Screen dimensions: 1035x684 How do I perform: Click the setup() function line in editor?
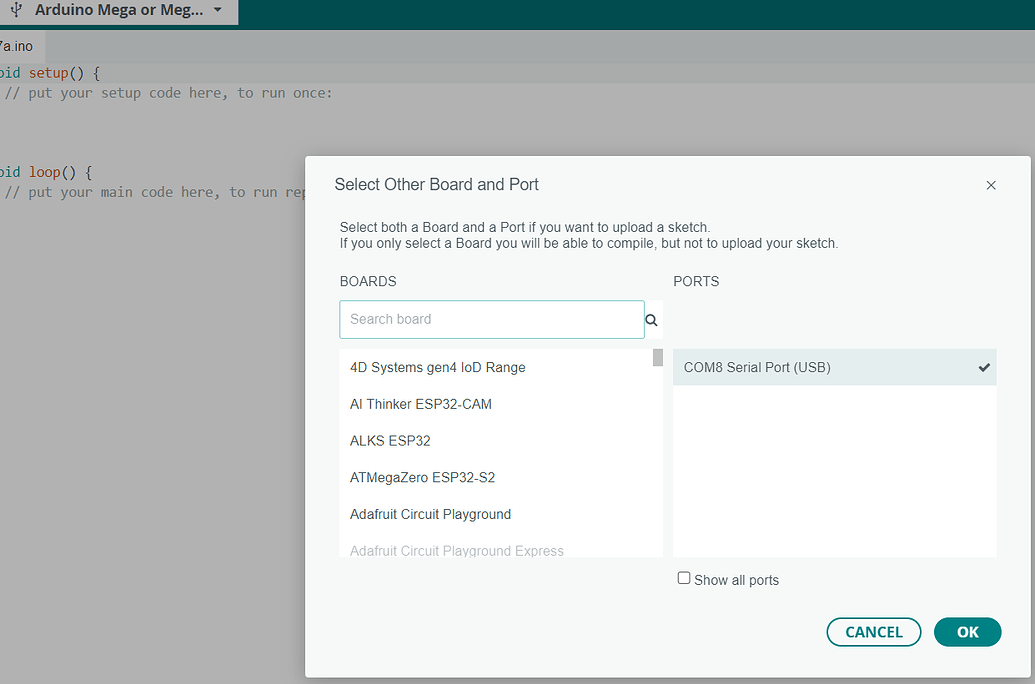click(x=50, y=73)
